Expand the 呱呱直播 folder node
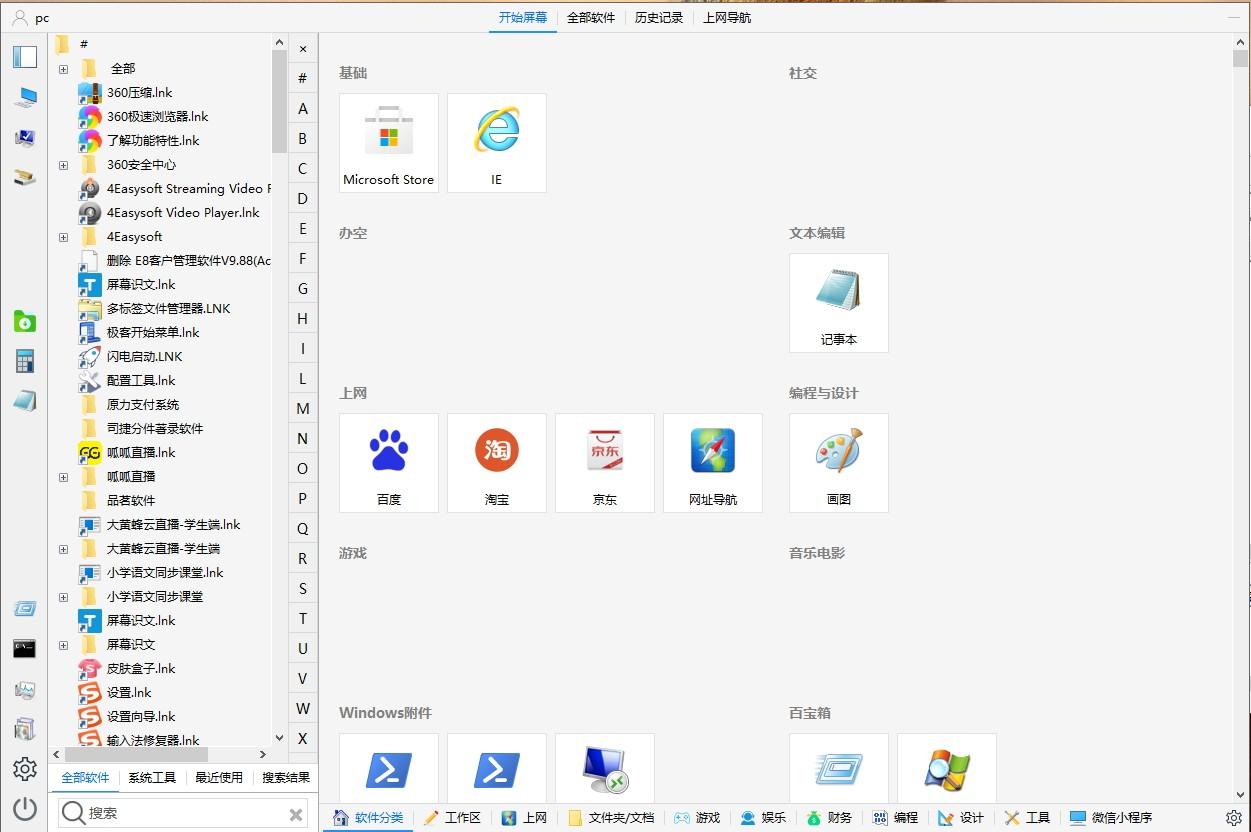1251x832 pixels. tap(63, 477)
